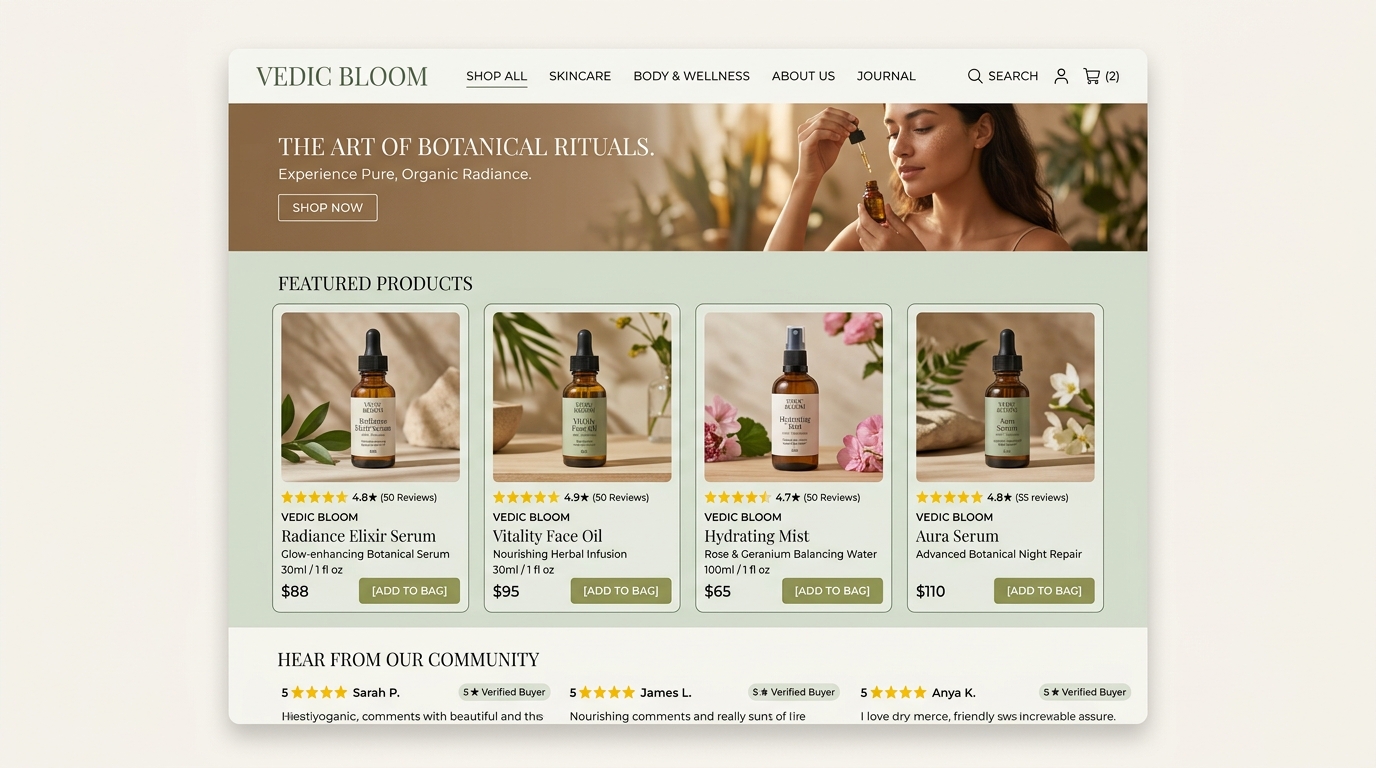Click 'Advanced Botanical Night Repair' description
This screenshot has height=768, width=1376.
point(999,554)
